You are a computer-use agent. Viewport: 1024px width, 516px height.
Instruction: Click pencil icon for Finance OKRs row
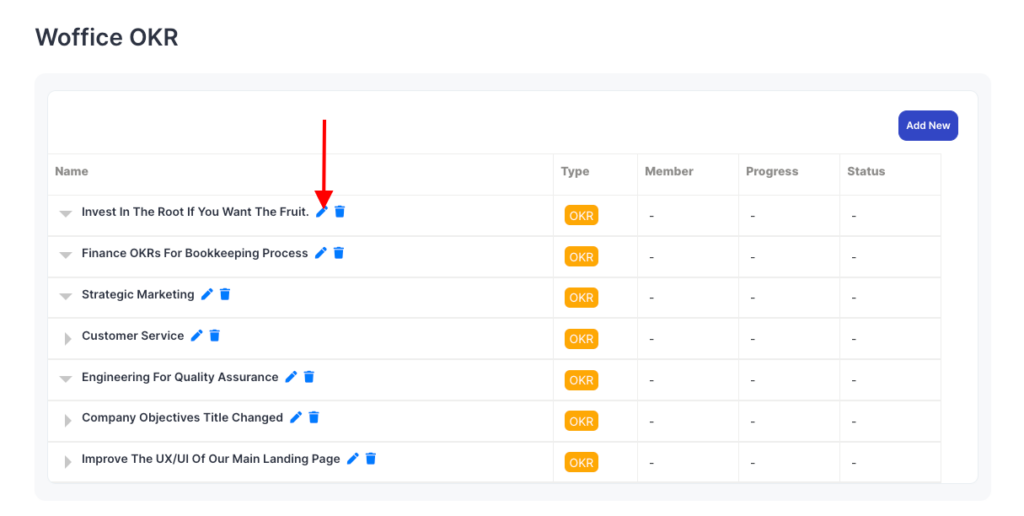tap(321, 253)
